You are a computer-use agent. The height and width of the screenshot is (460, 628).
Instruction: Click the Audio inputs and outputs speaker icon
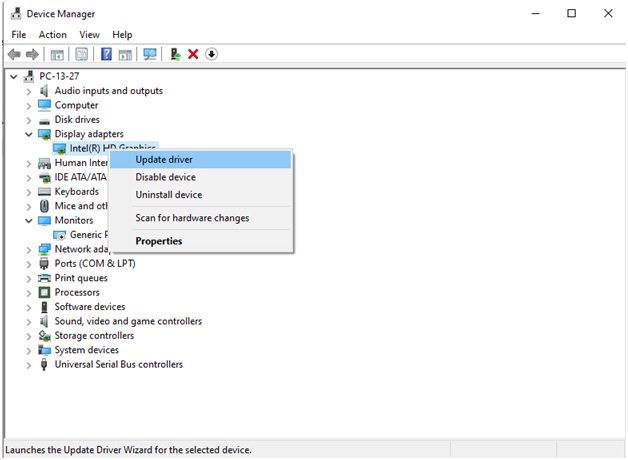(44, 91)
